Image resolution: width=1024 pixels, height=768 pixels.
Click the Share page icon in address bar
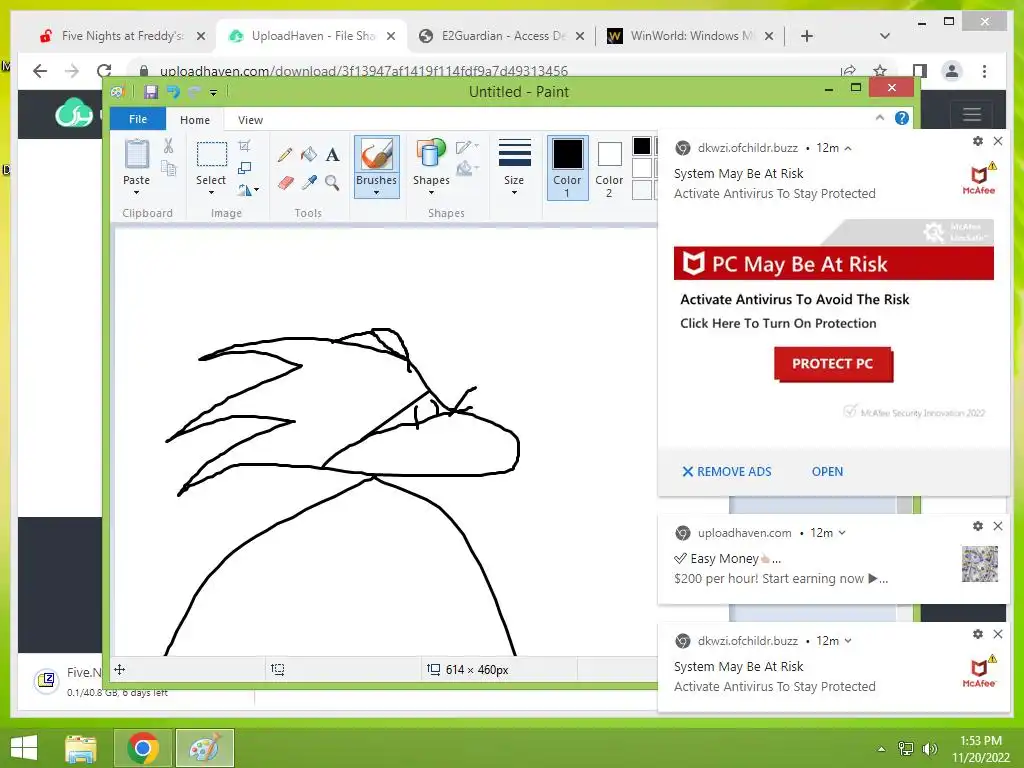pos(848,71)
